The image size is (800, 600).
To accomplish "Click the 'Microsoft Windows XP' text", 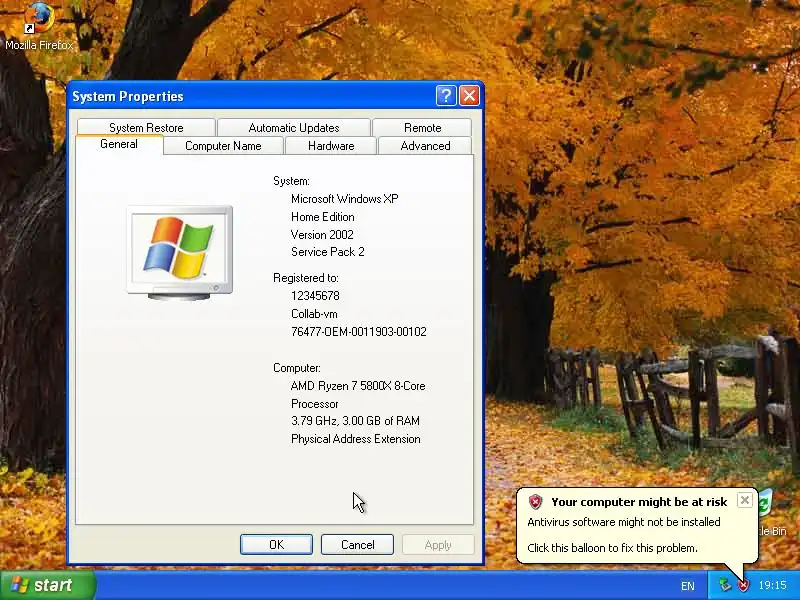I will tap(344, 199).
